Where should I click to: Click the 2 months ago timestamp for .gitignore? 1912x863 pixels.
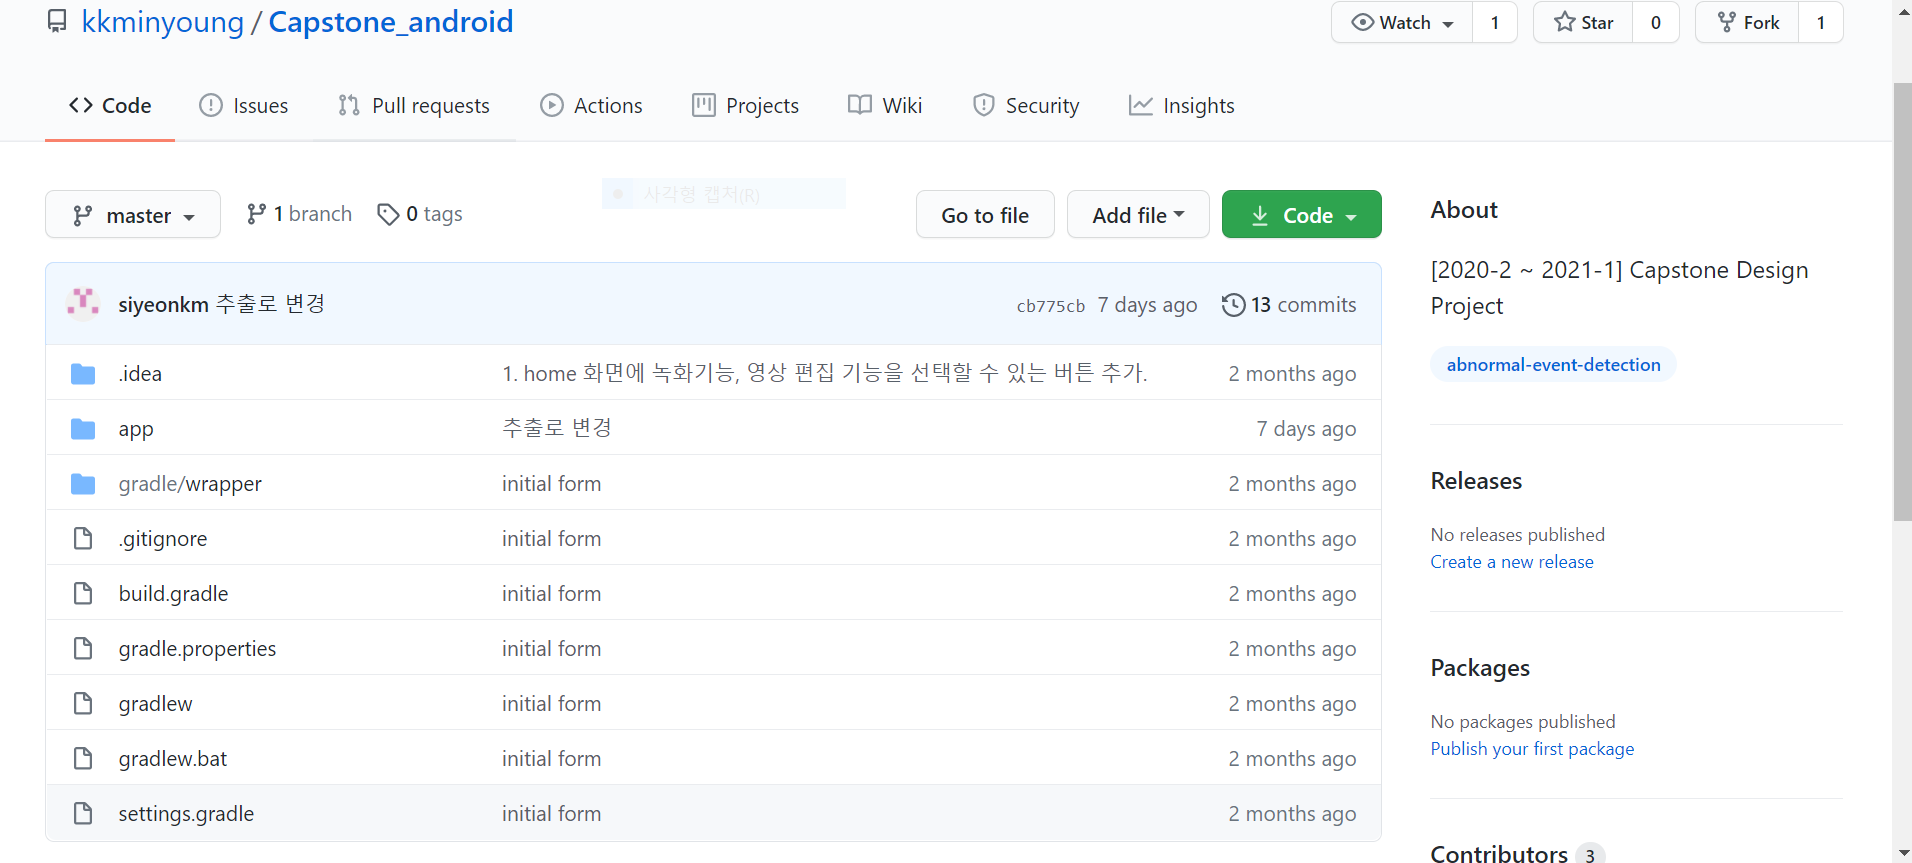click(1292, 539)
